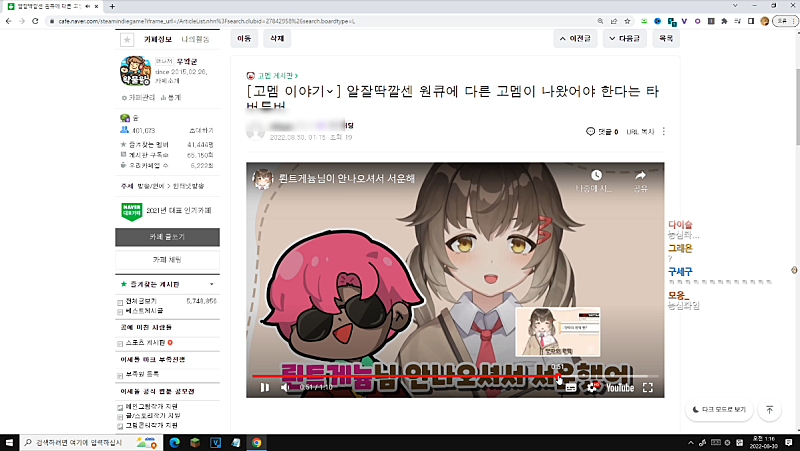The height and width of the screenshot is (451, 800).
Task: Open Windows Start menu
Action: (x=9, y=442)
